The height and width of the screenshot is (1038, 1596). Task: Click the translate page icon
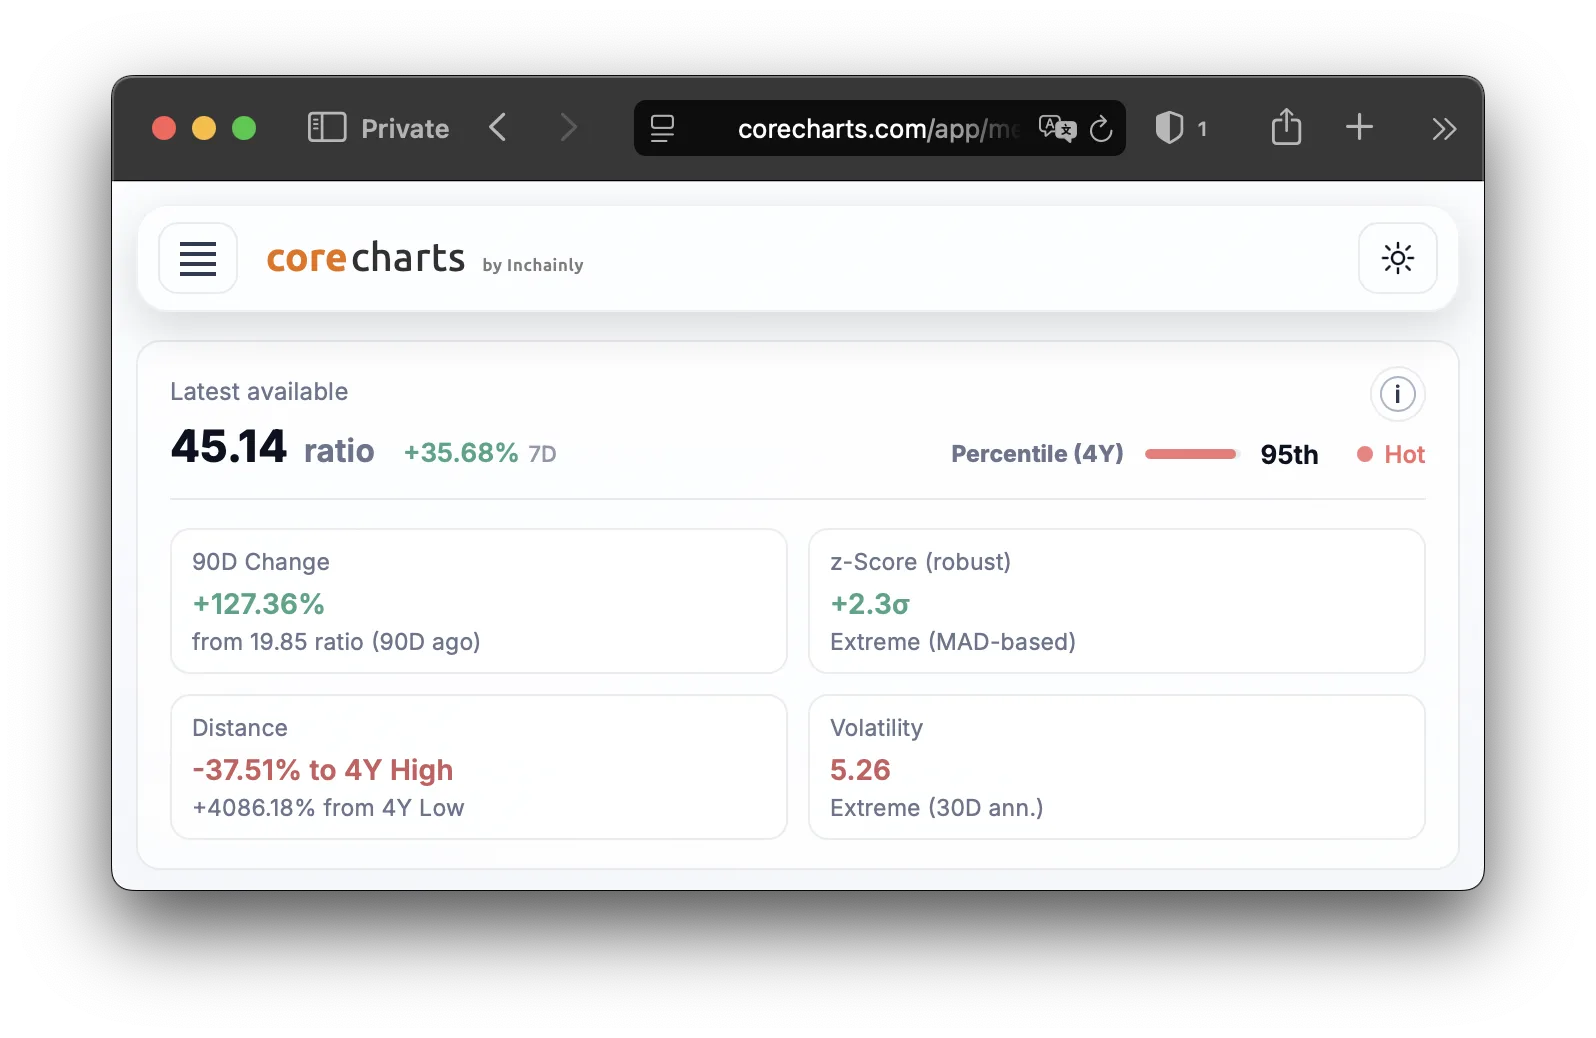coord(1056,128)
